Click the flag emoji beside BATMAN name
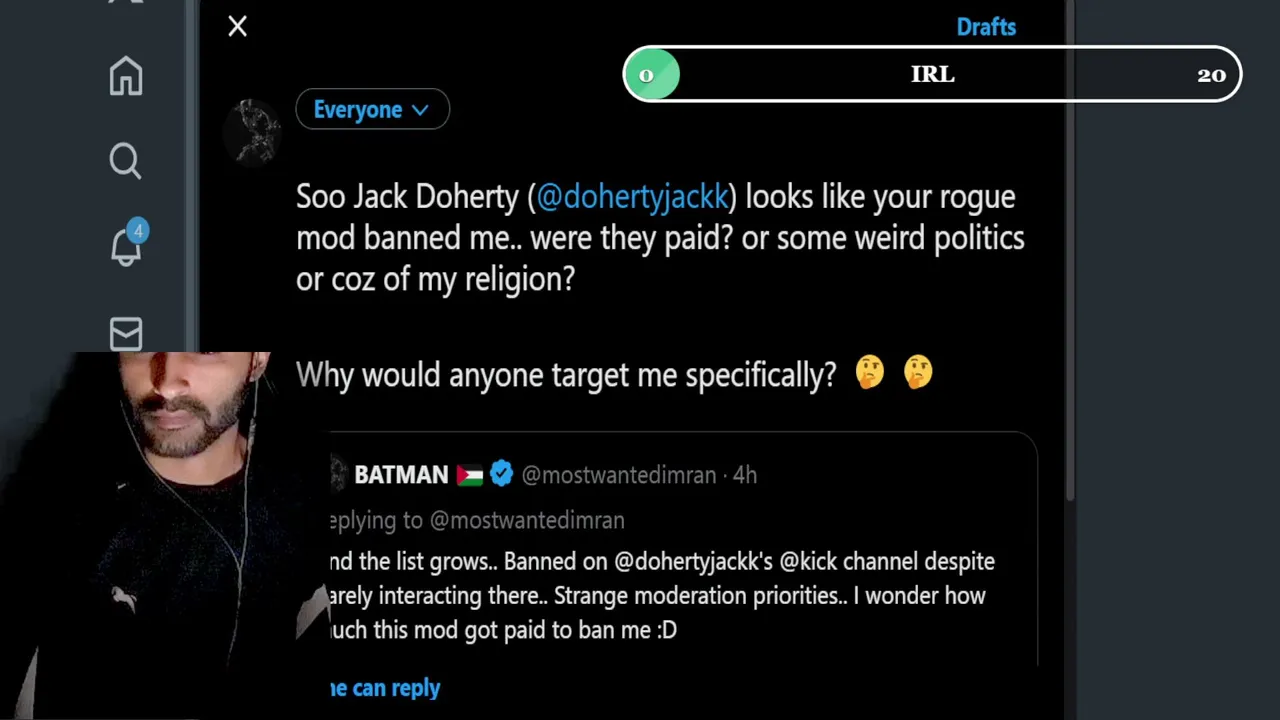Viewport: 1280px width, 720px height. (470, 475)
